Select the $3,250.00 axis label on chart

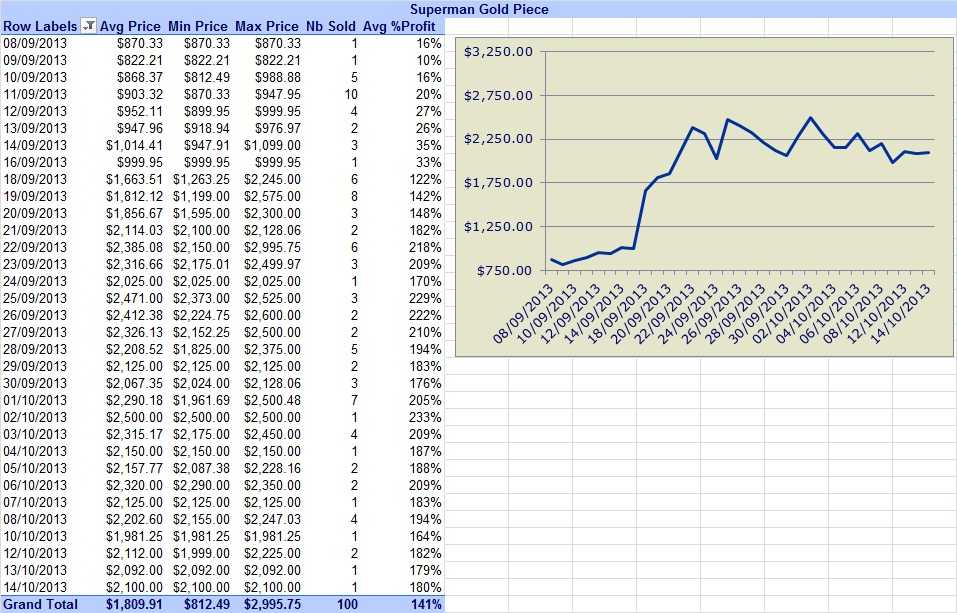point(498,52)
